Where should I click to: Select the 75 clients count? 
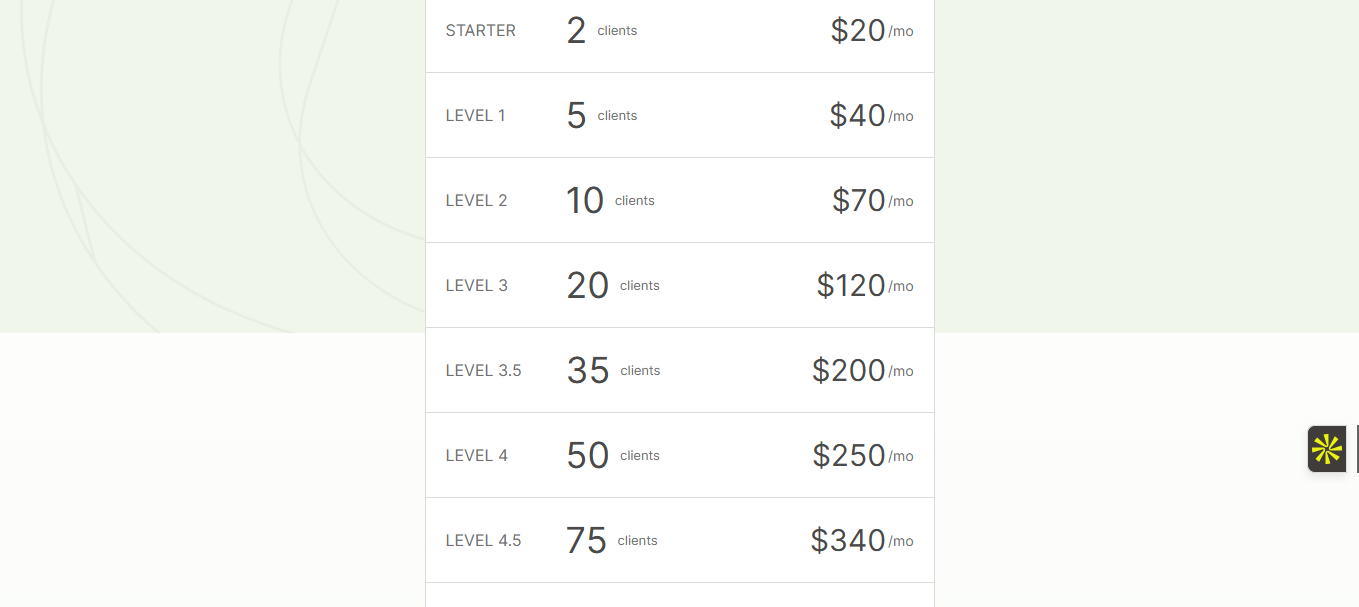coord(611,541)
